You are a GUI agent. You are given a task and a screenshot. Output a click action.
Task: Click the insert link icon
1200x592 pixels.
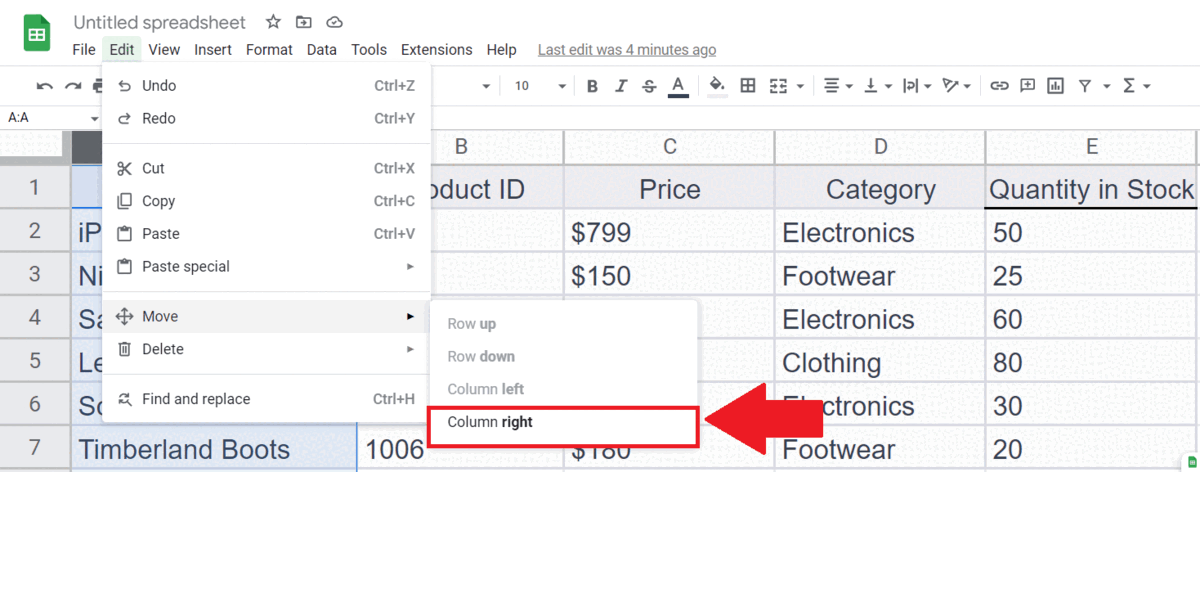(999, 86)
